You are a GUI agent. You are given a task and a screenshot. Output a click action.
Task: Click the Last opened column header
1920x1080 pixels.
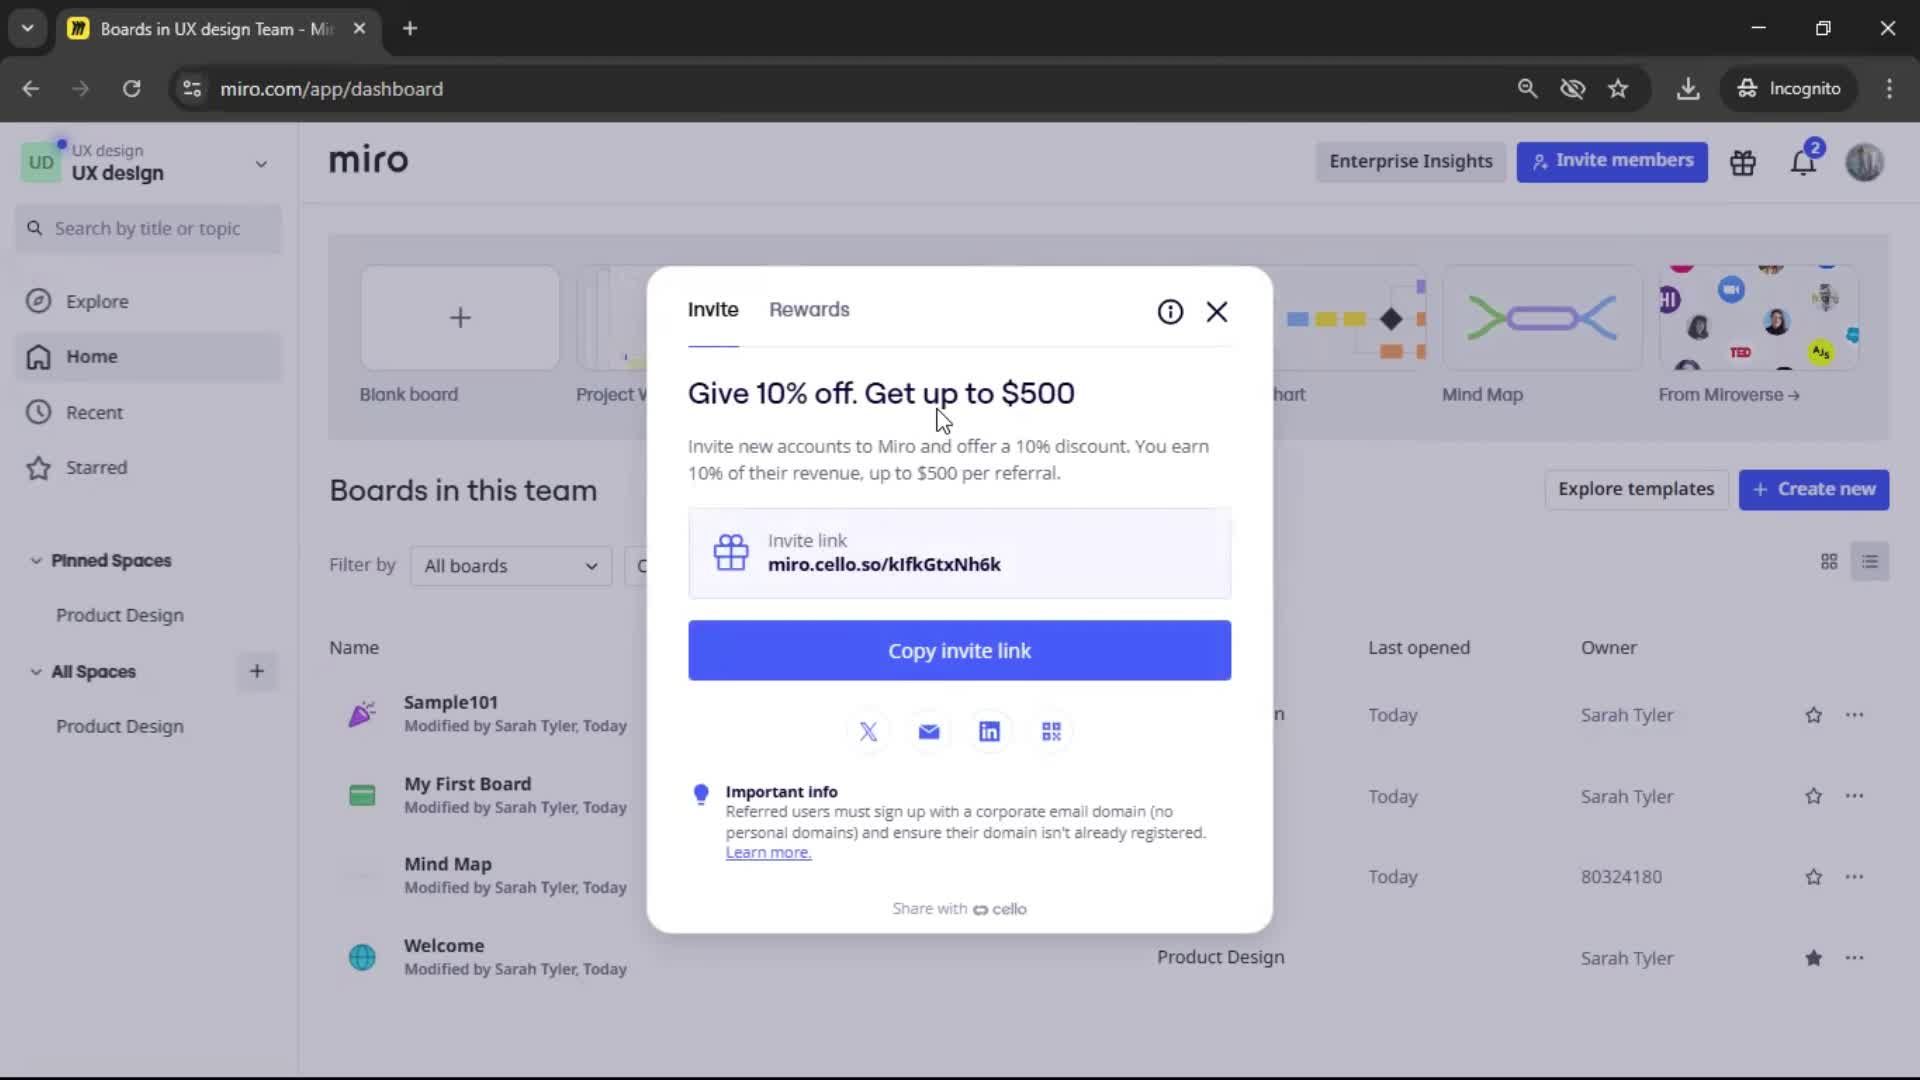(x=1419, y=648)
